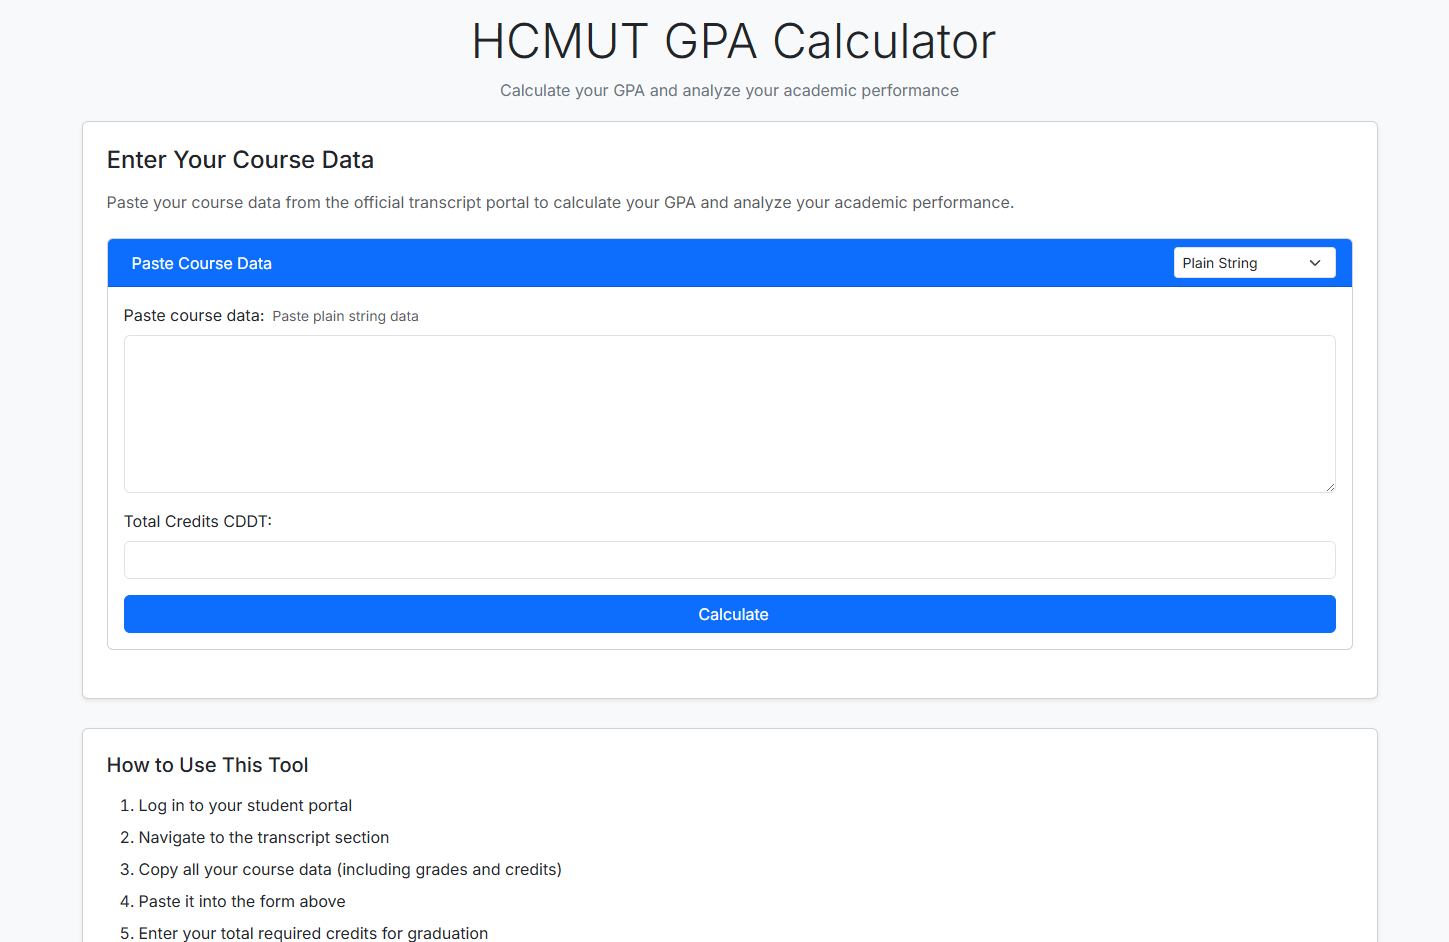The image size is (1449, 942).
Task: Click the transcript section instruction line
Action: click(263, 837)
